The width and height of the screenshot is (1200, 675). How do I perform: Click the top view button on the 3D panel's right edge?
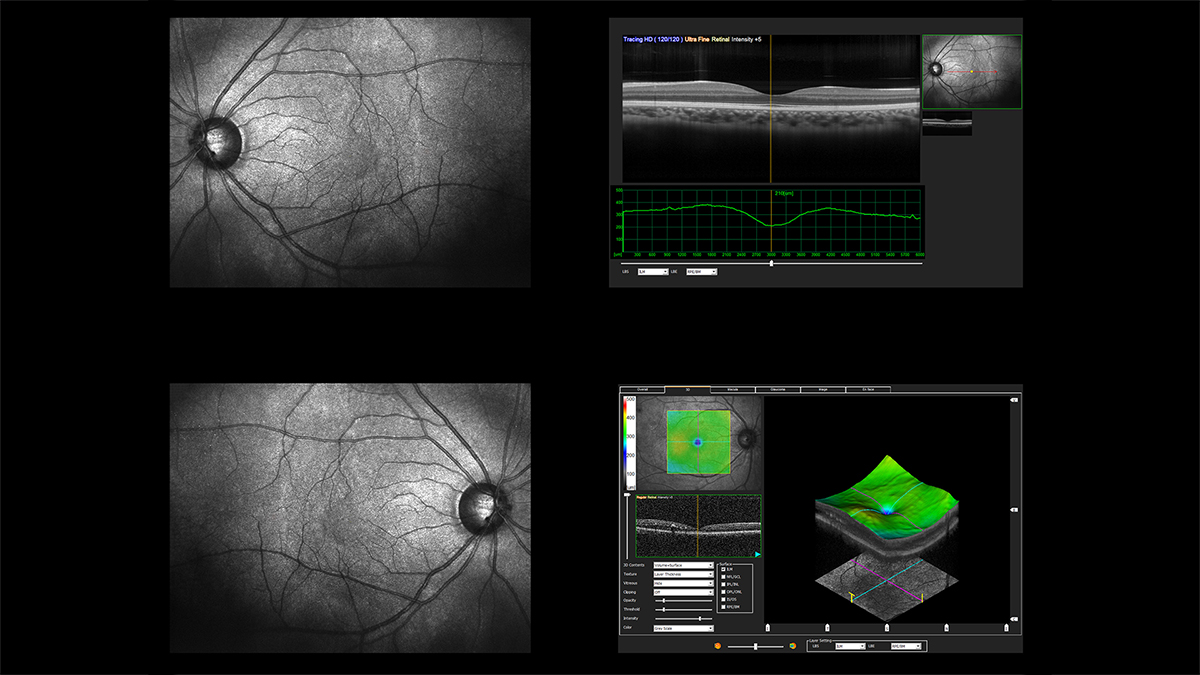(x=1014, y=400)
